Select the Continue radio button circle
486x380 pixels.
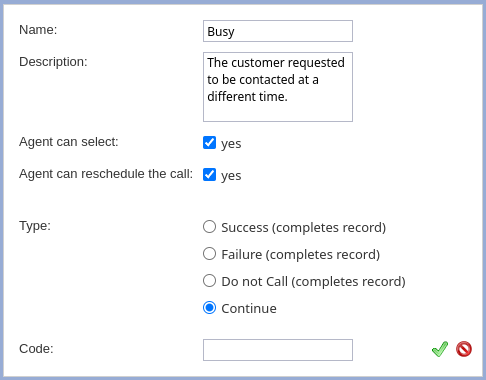(209, 308)
